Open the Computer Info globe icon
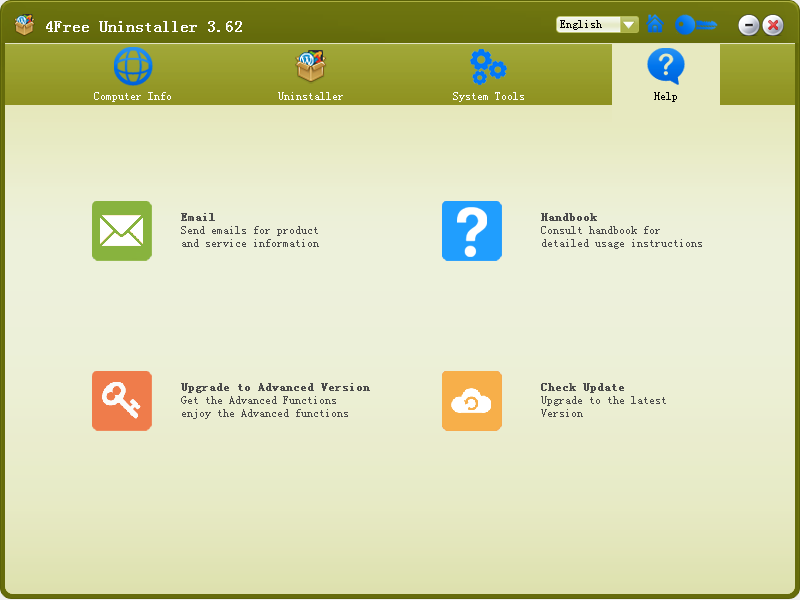The width and height of the screenshot is (800, 600). [133, 66]
